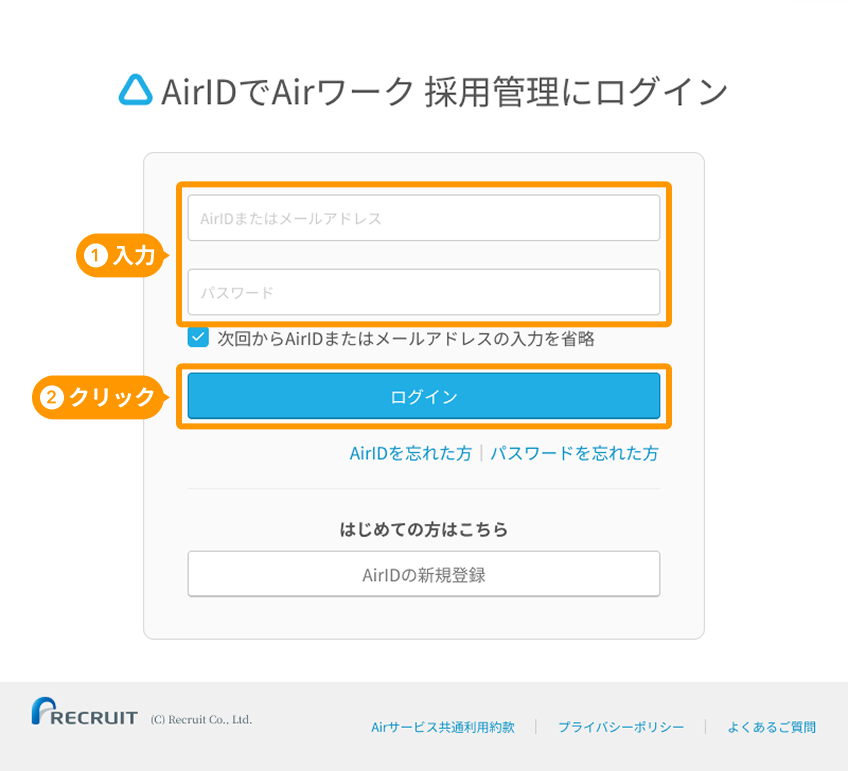Open the よくあるご質問 footer link
This screenshot has height=771, width=848.
pyautogui.click(x=771, y=727)
